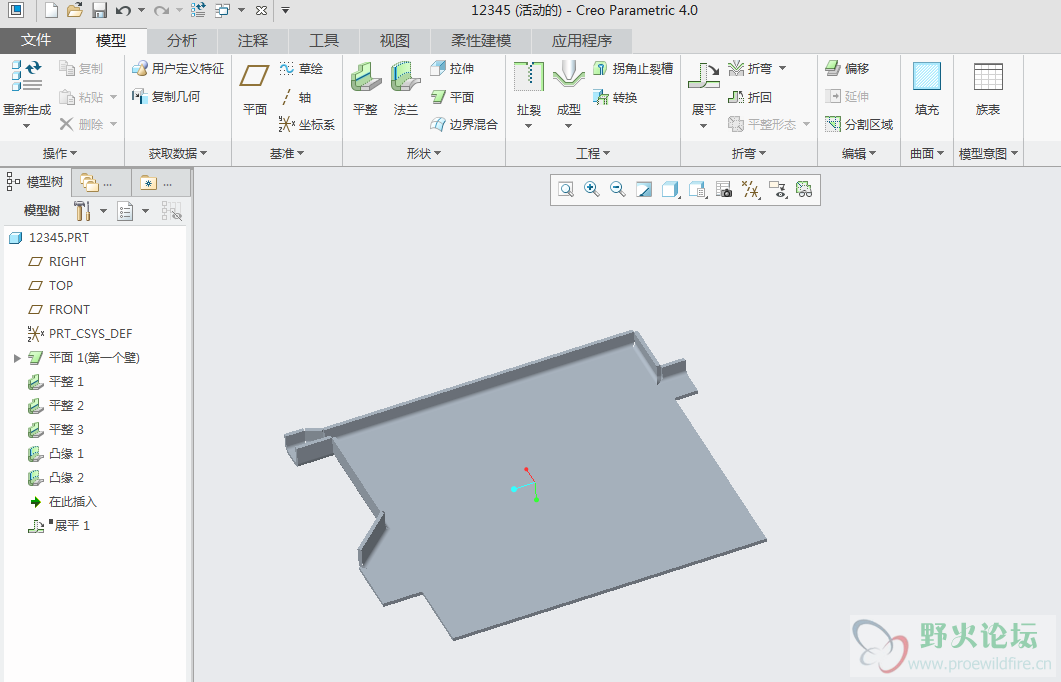Select the 边界混合 boundary blend tool

coord(464,124)
